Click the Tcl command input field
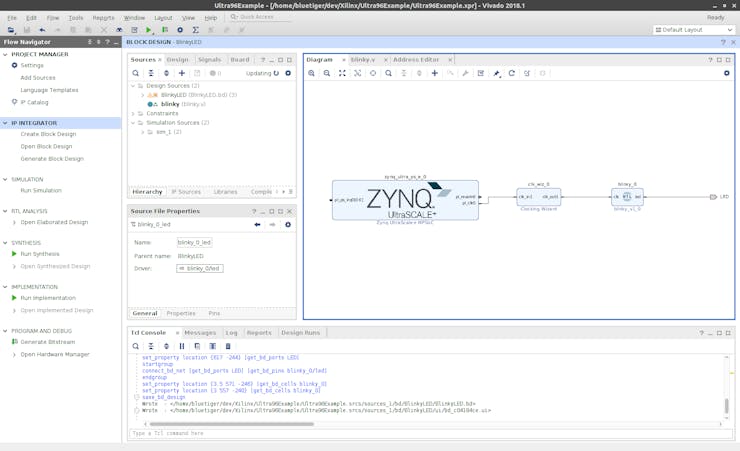This screenshot has height=451, width=740. [430, 433]
